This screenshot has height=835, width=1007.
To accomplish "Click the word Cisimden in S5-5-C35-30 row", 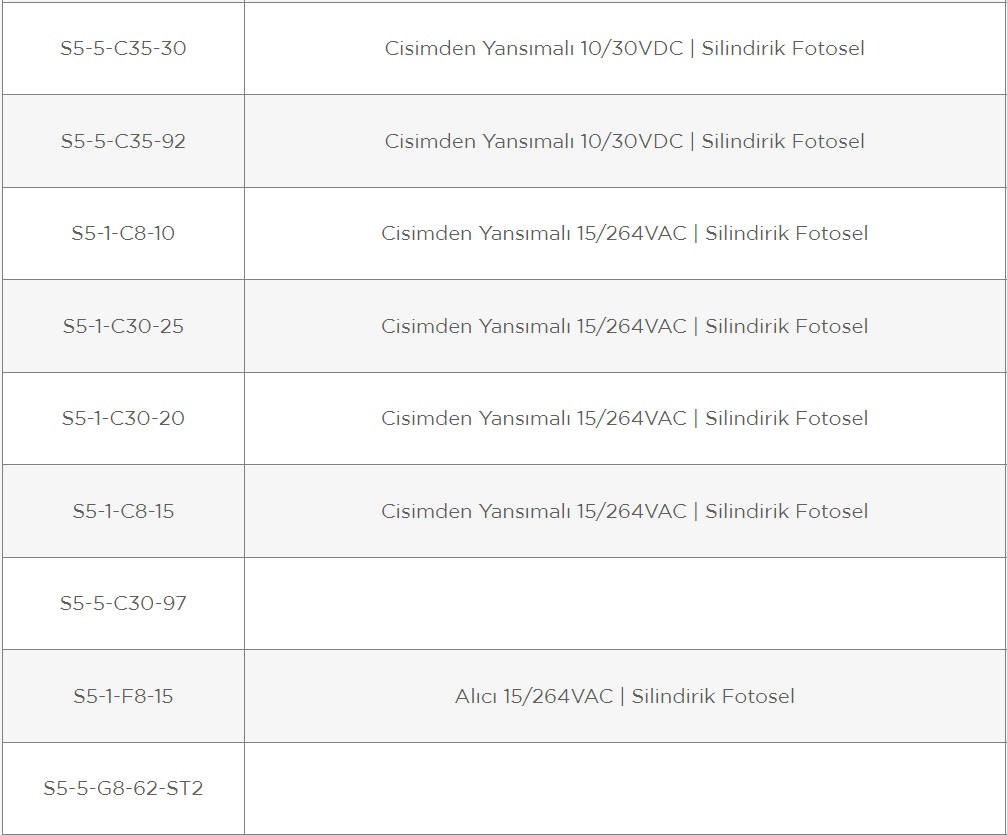I will [430, 48].
